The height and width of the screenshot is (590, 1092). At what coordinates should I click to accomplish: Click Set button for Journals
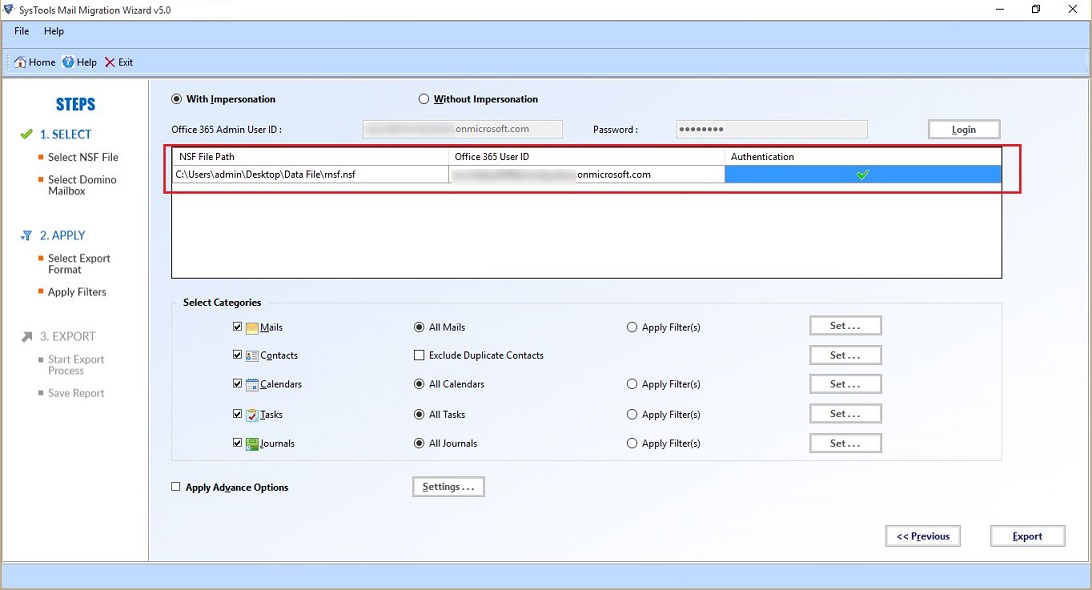tap(845, 443)
